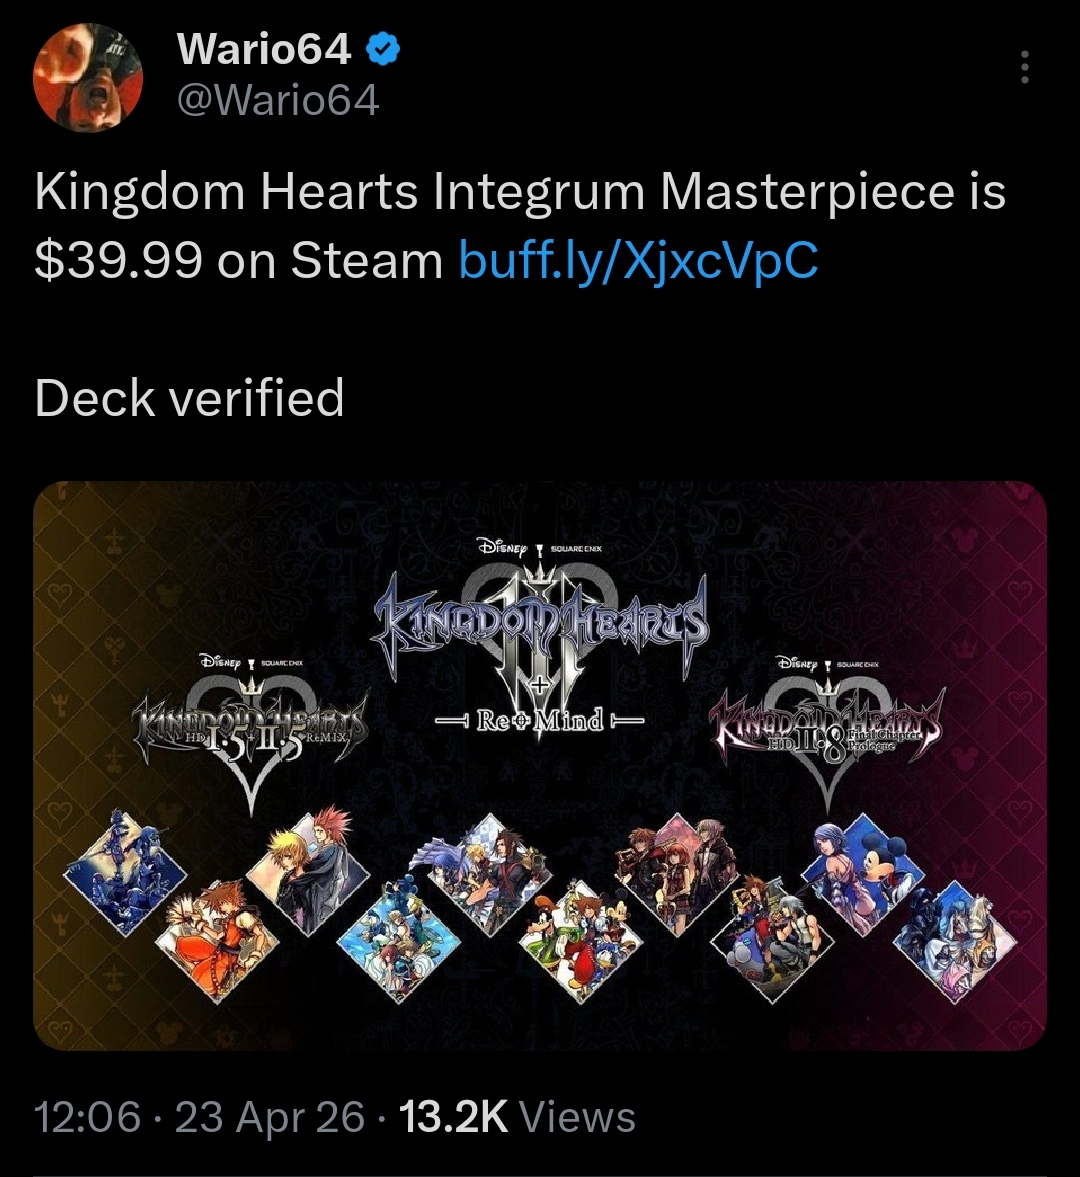Click the 13.2K Views counter
1080x1177 pixels.
point(517,1116)
